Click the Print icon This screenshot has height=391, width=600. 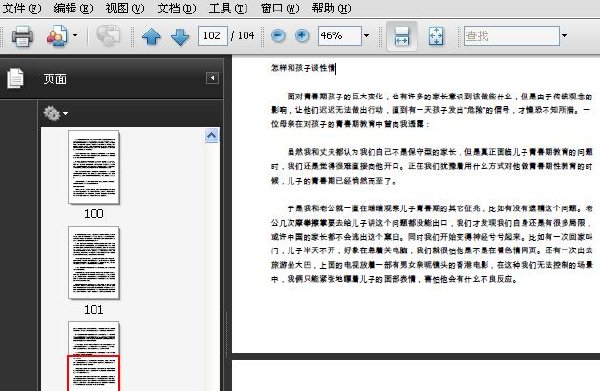(x=22, y=36)
